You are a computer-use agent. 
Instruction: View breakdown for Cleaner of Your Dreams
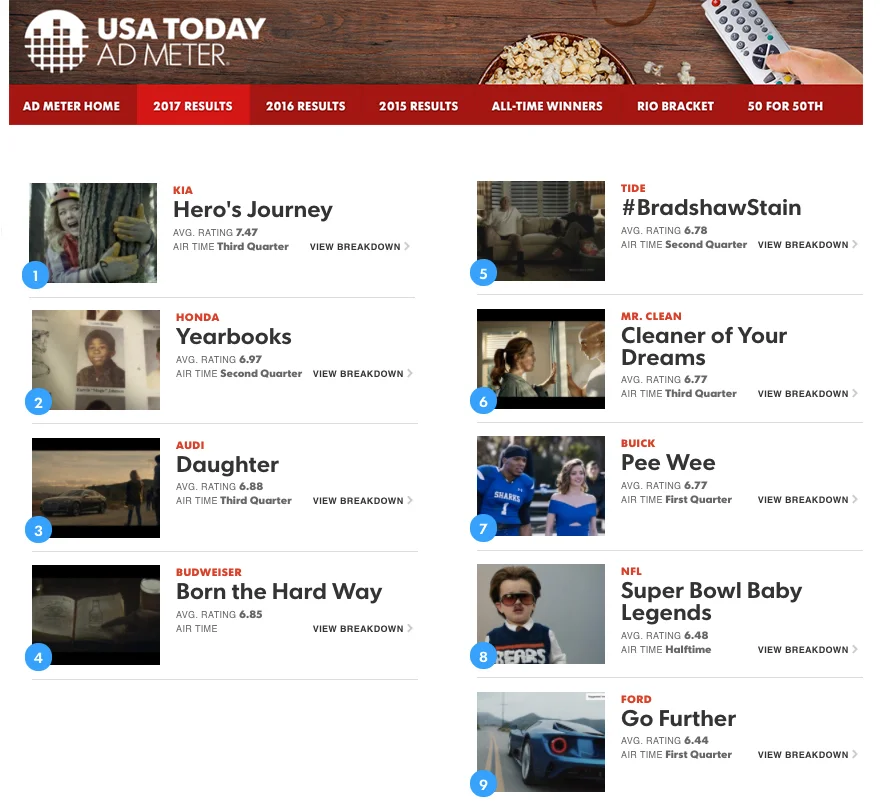(808, 393)
